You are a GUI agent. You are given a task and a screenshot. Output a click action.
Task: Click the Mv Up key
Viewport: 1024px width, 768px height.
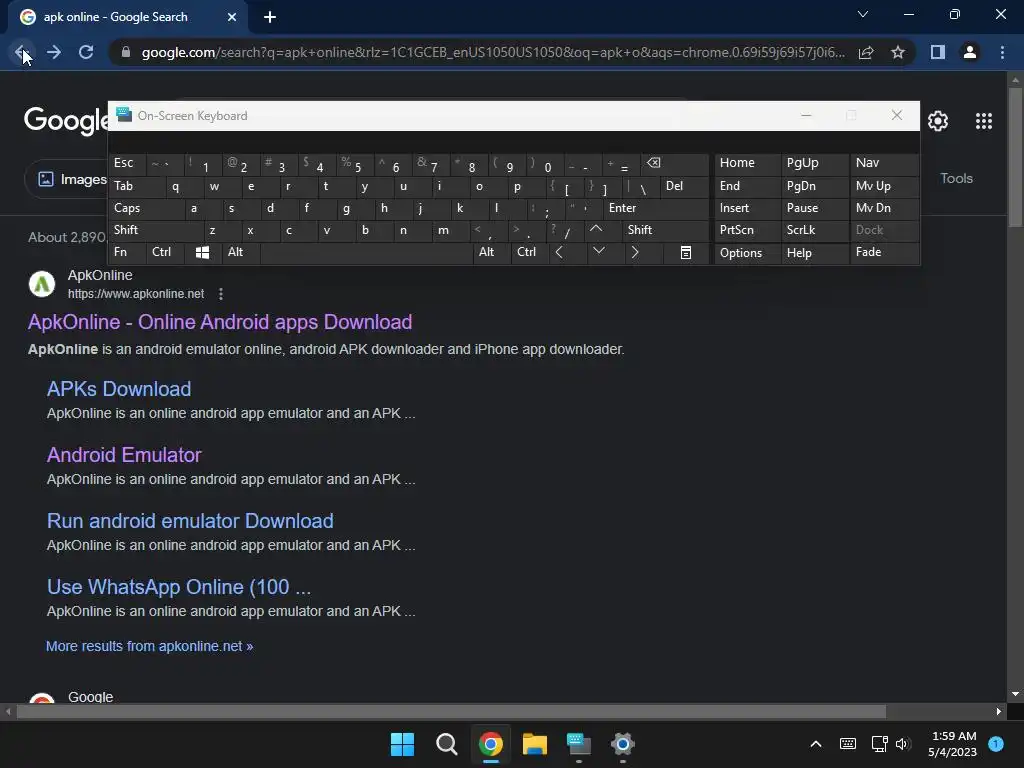tap(884, 187)
